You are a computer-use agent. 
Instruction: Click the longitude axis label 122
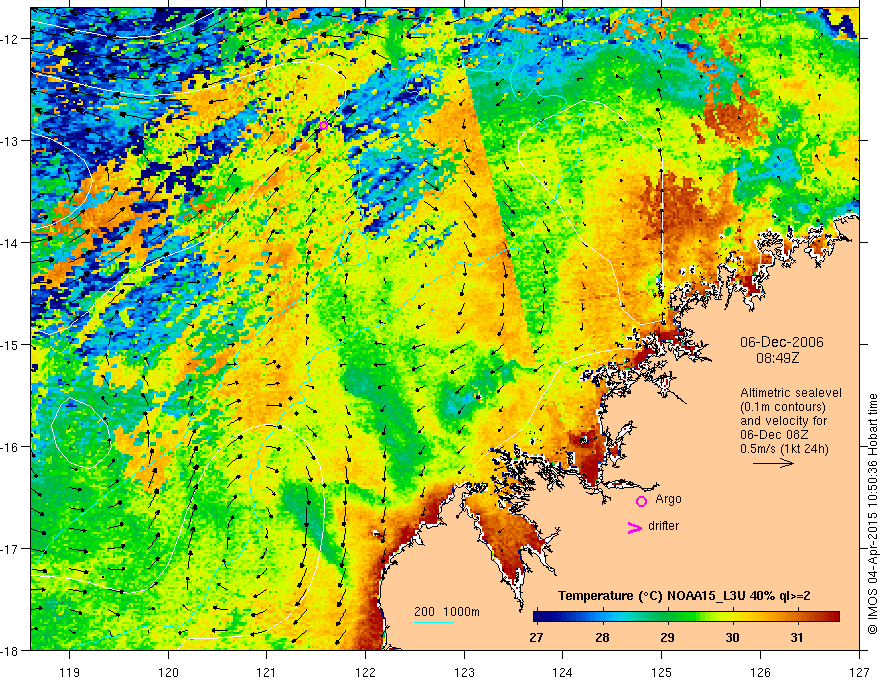pos(365,672)
